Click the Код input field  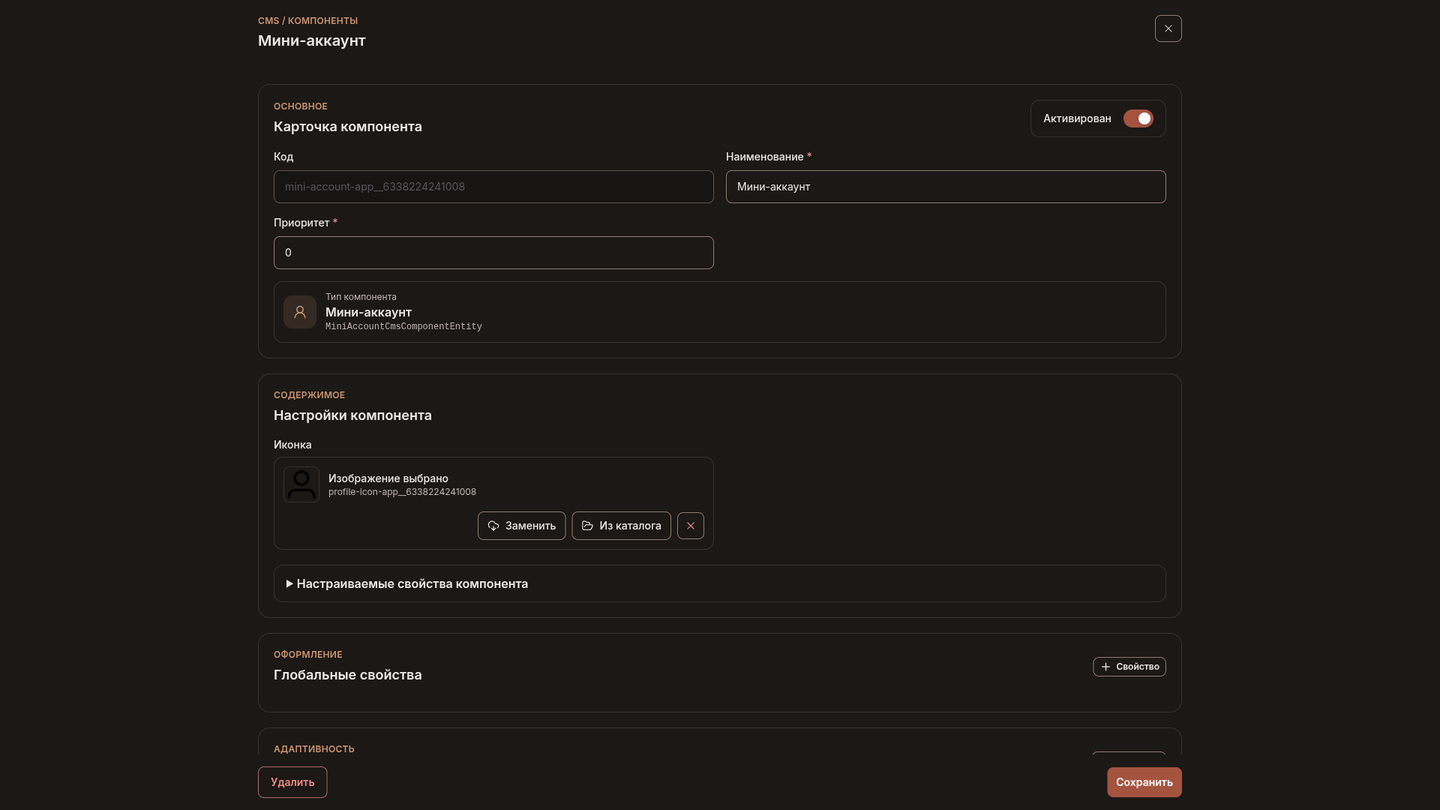click(x=494, y=187)
